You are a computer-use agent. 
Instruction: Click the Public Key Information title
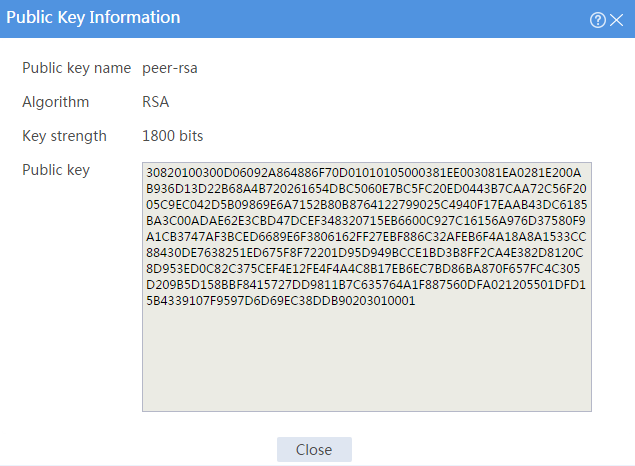coord(93,17)
